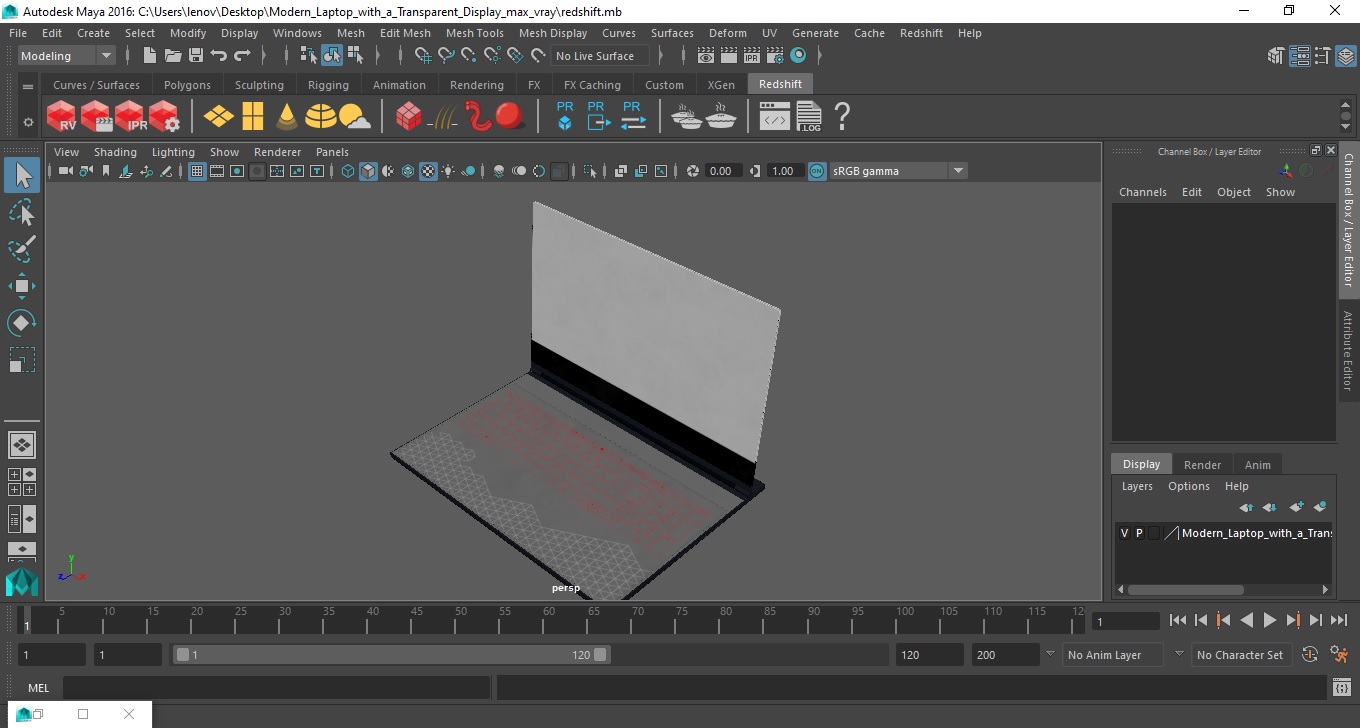Viewport: 1360px width, 728px height.
Task: Open the sRGB gamma dropdown
Action: point(898,171)
